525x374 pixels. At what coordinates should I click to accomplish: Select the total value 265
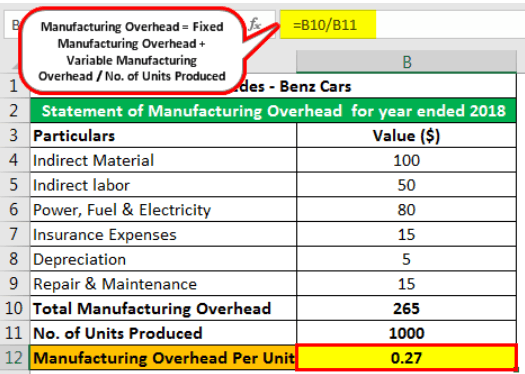pos(406,308)
